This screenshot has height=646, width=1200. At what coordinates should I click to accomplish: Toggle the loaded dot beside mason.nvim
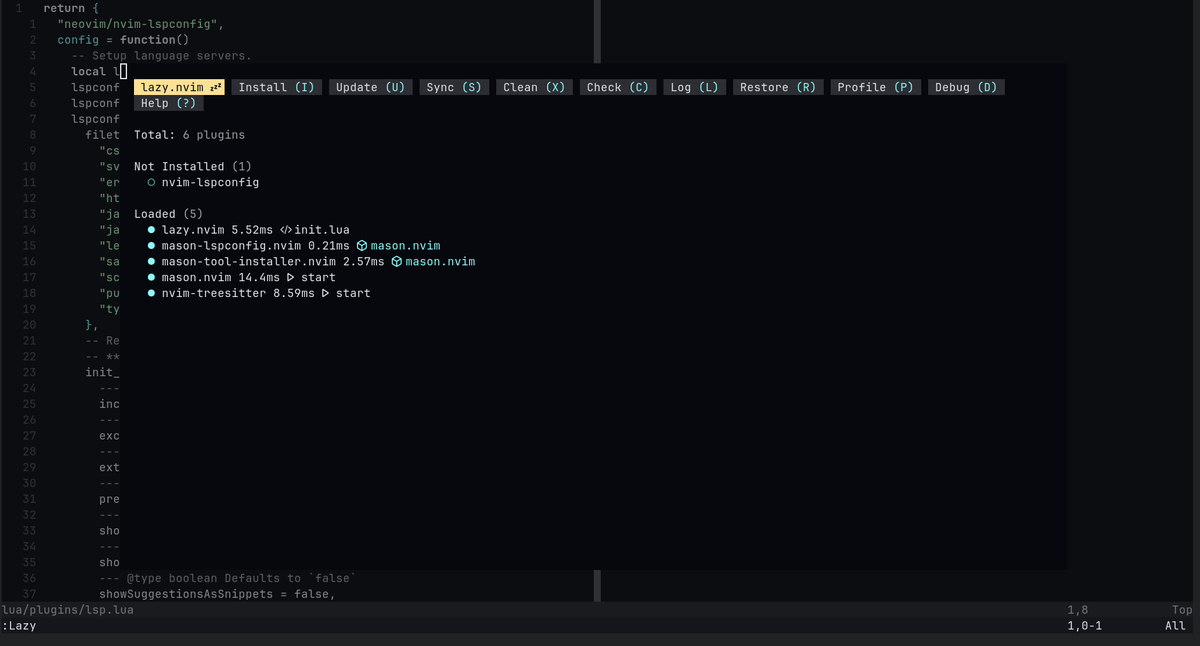150,277
